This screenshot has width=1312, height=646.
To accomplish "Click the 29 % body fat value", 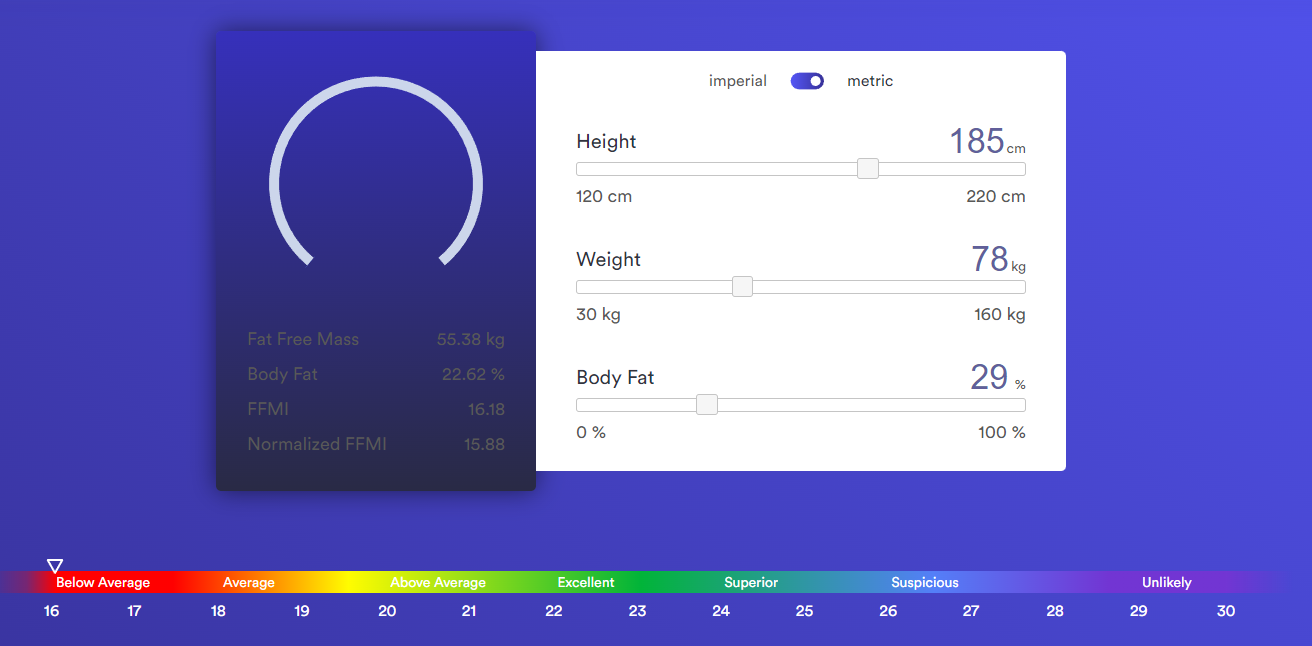I will [998, 377].
